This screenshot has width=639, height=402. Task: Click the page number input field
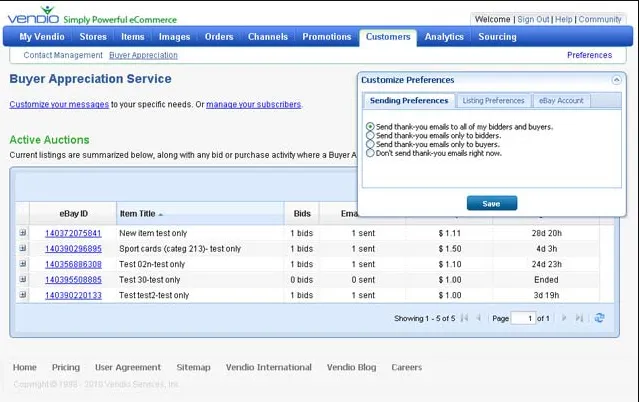pos(523,318)
